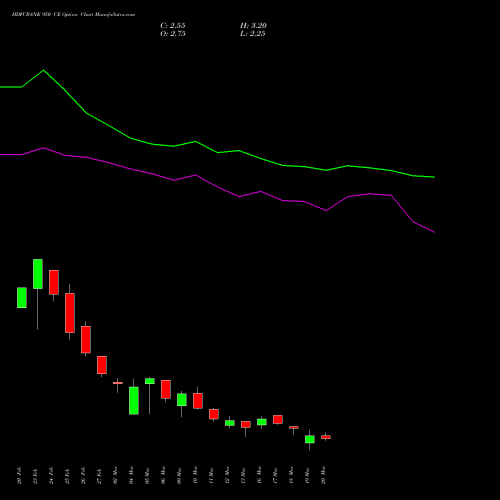Select the red candle for 27 Feb
This screenshot has height=500, width=500.
point(102,365)
